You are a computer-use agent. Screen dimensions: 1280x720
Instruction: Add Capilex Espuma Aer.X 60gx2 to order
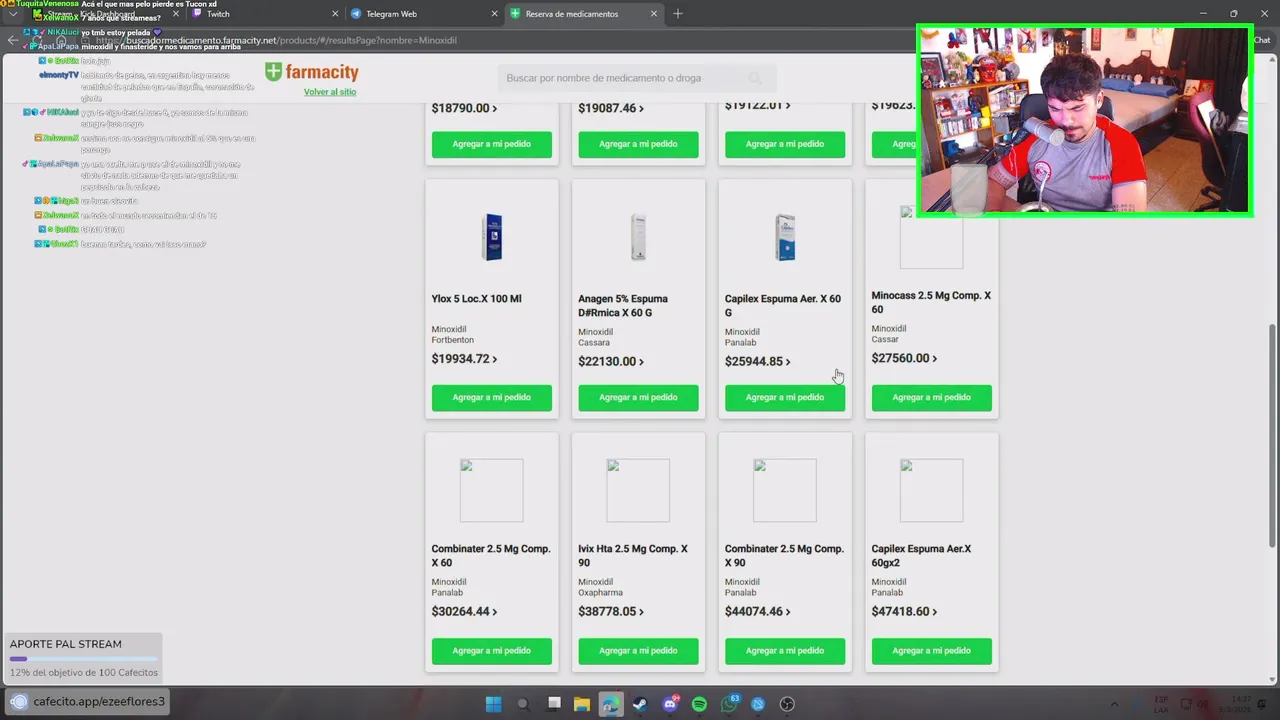[932, 650]
